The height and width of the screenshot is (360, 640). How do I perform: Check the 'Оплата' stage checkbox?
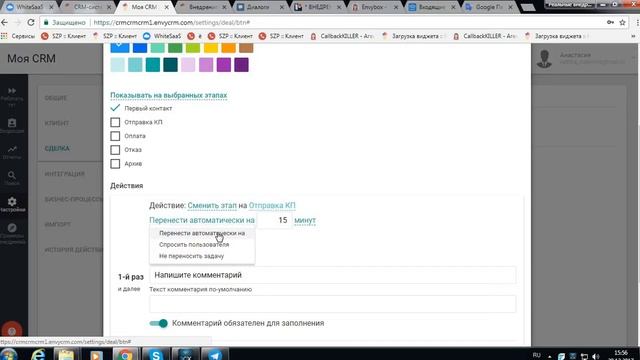(x=115, y=136)
